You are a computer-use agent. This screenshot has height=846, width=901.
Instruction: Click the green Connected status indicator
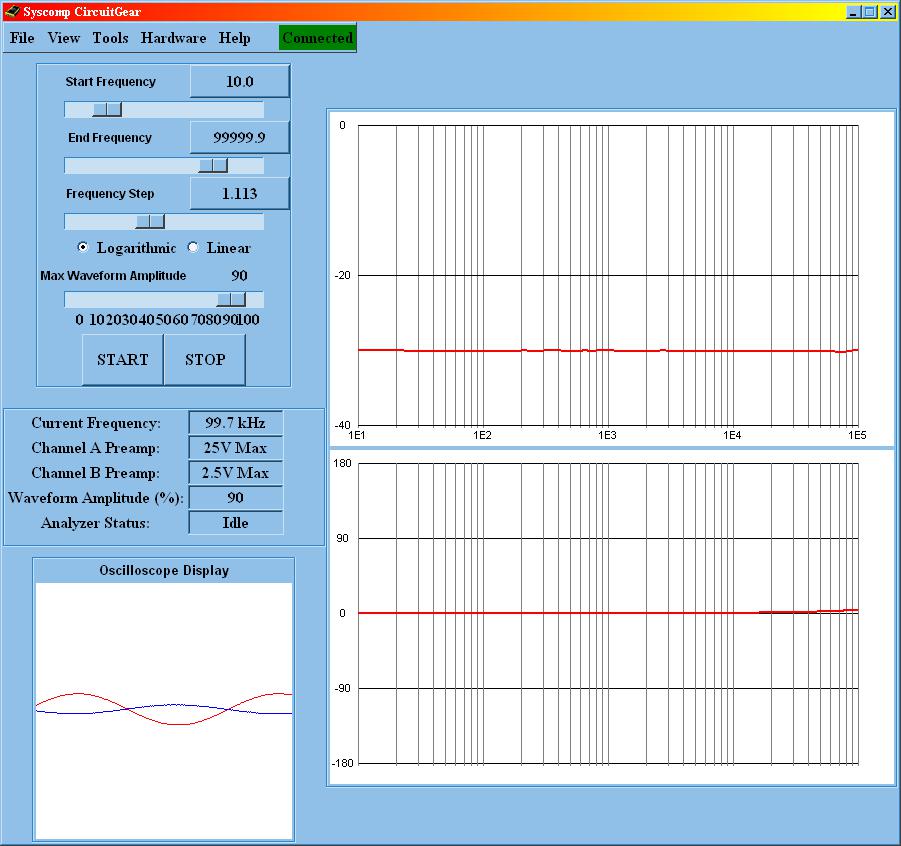[x=317, y=38]
